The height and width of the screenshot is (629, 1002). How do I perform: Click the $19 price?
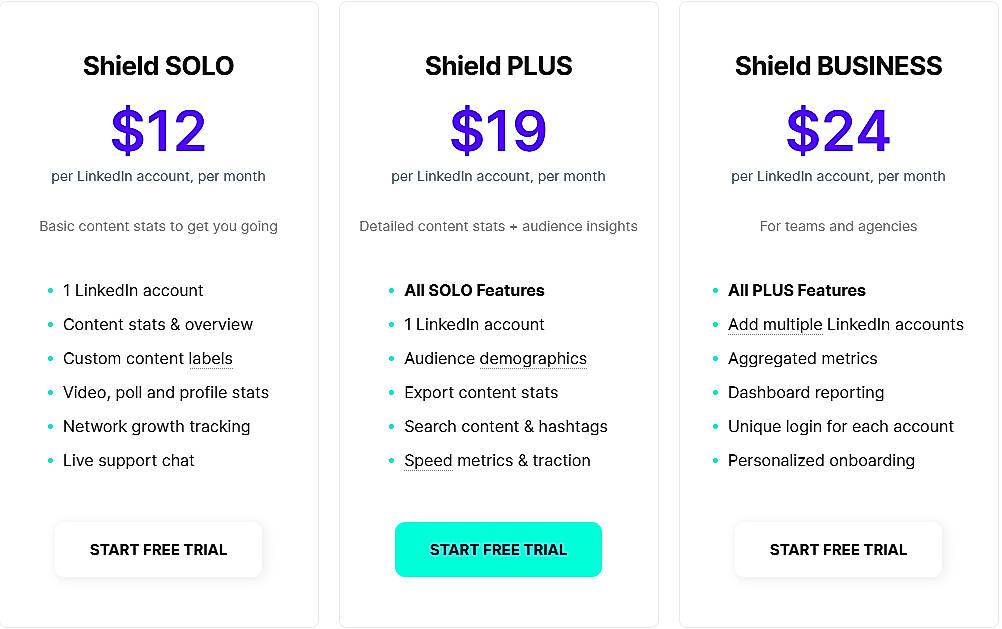498,130
